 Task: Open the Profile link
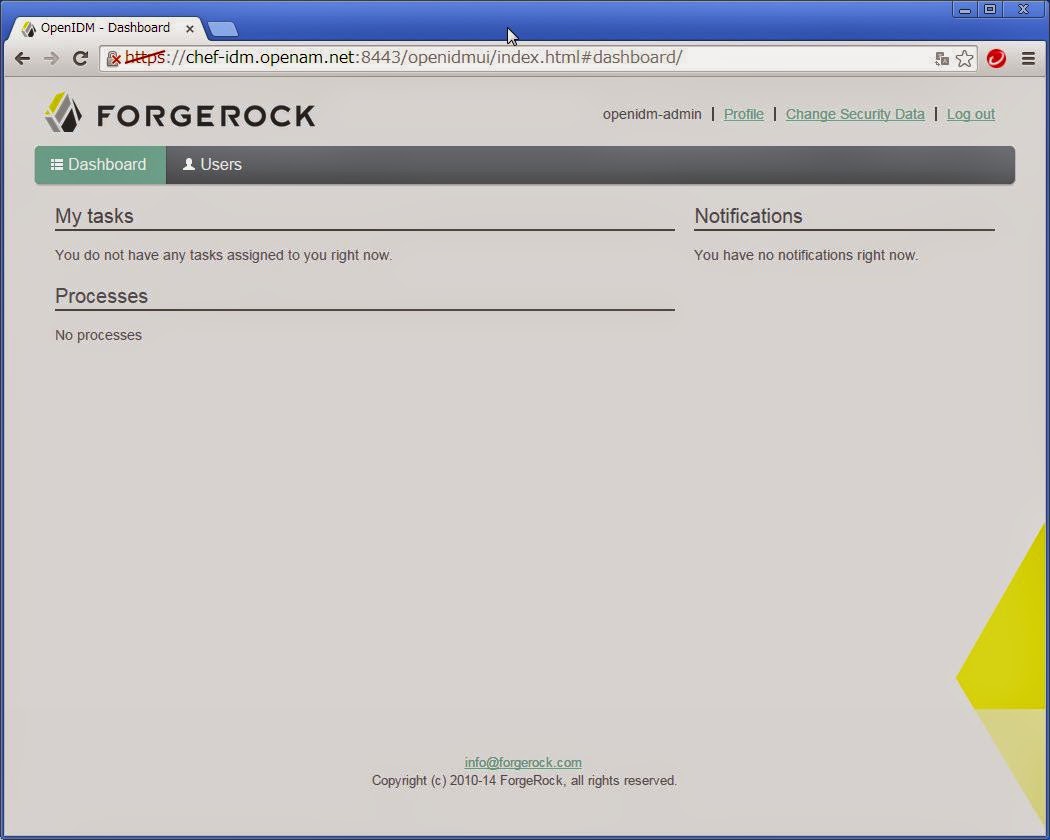click(x=743, y=114)
